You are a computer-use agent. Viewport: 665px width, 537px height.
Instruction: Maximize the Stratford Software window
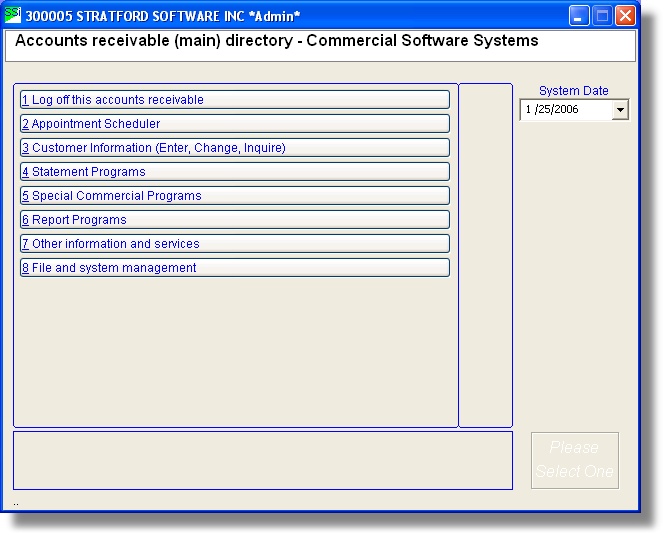[602, 16]
